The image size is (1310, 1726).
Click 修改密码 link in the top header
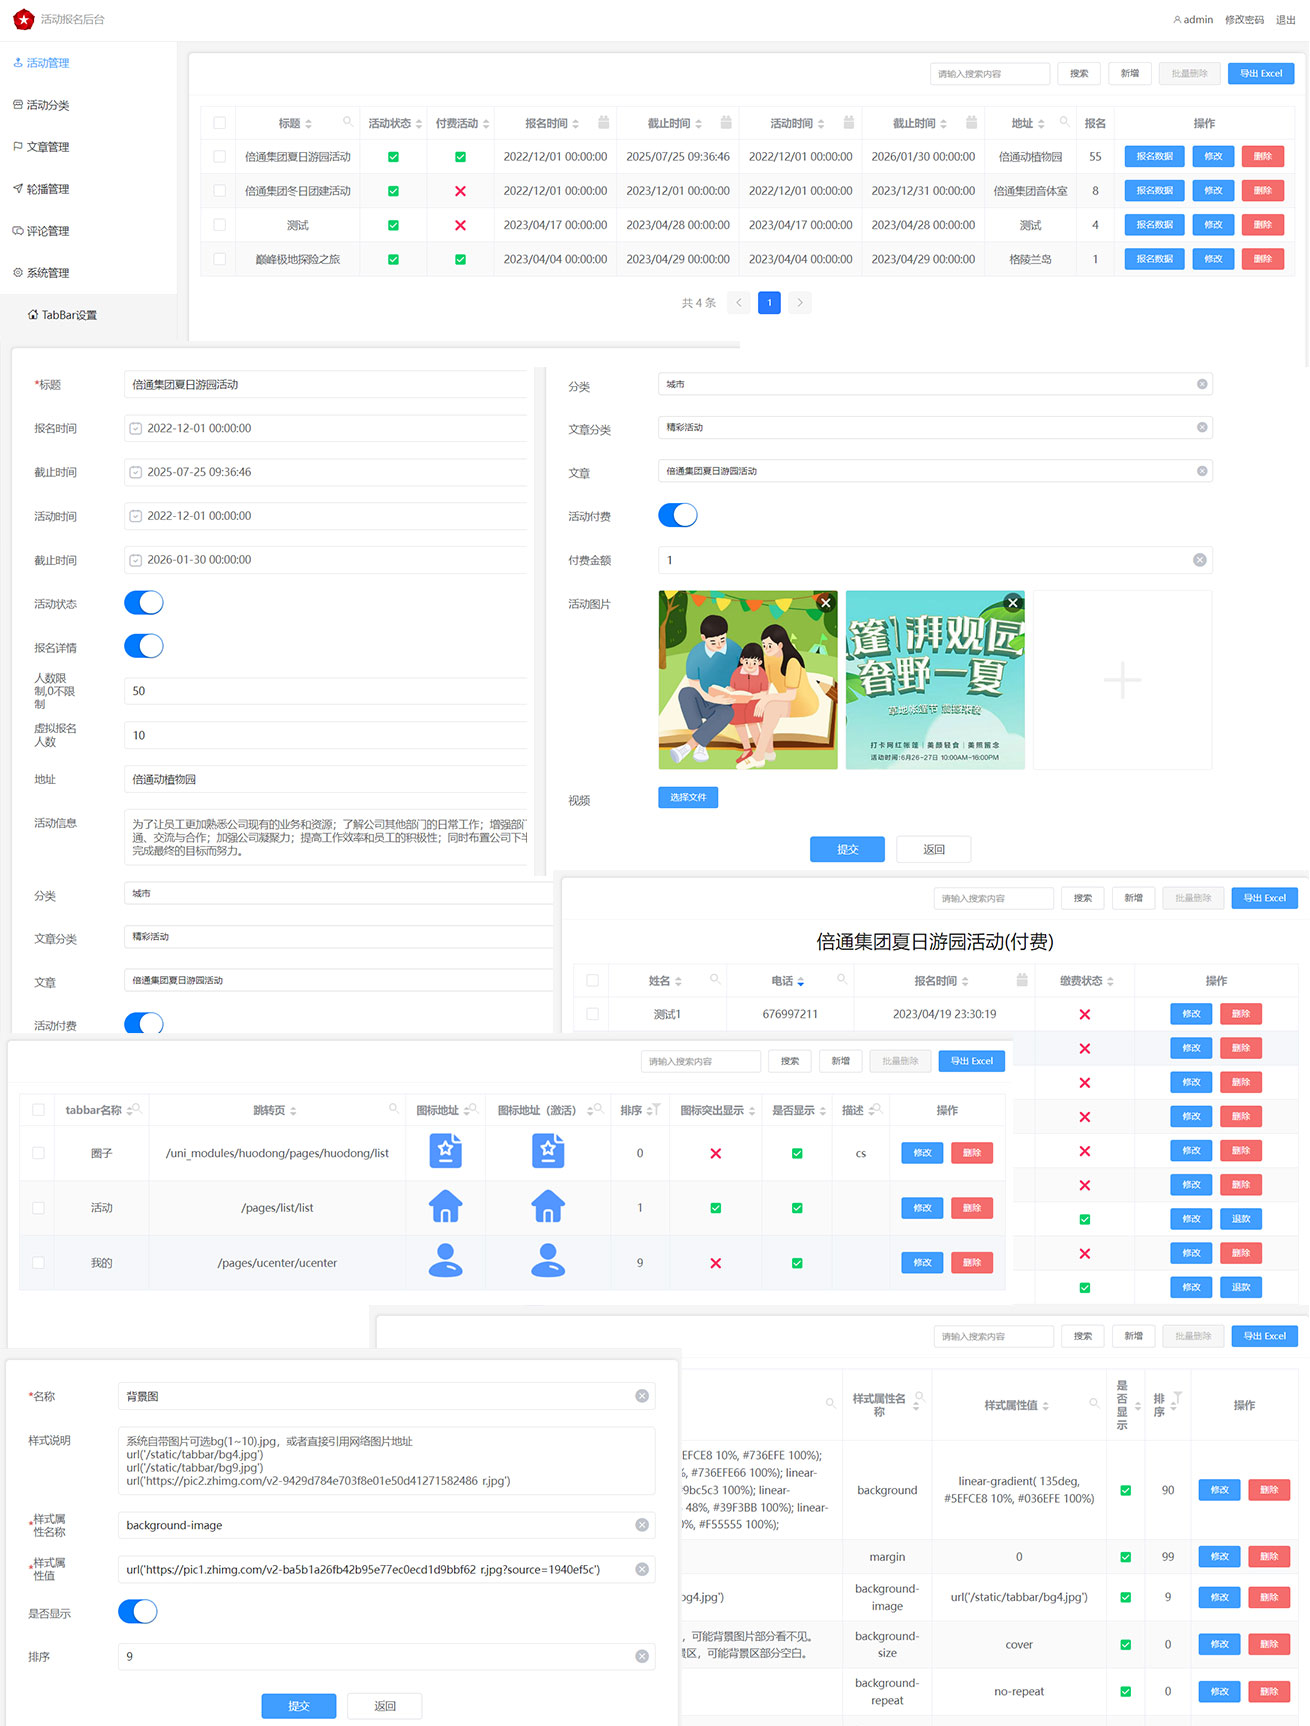[1244, 20]
